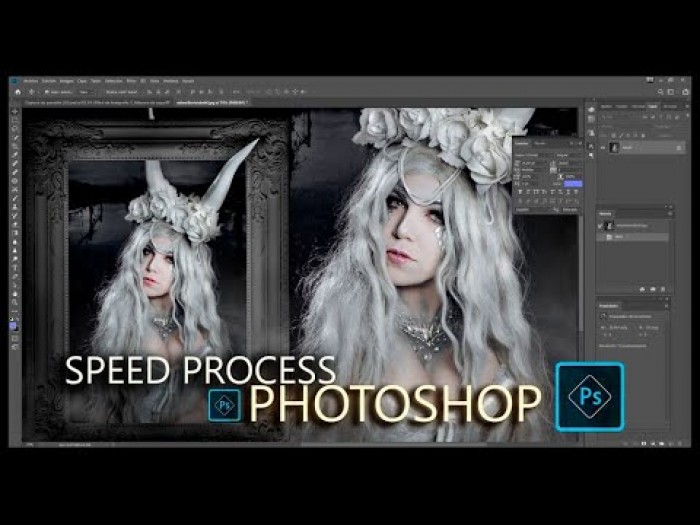
Task: Align top edges in options bar
Action: (192, 92)
